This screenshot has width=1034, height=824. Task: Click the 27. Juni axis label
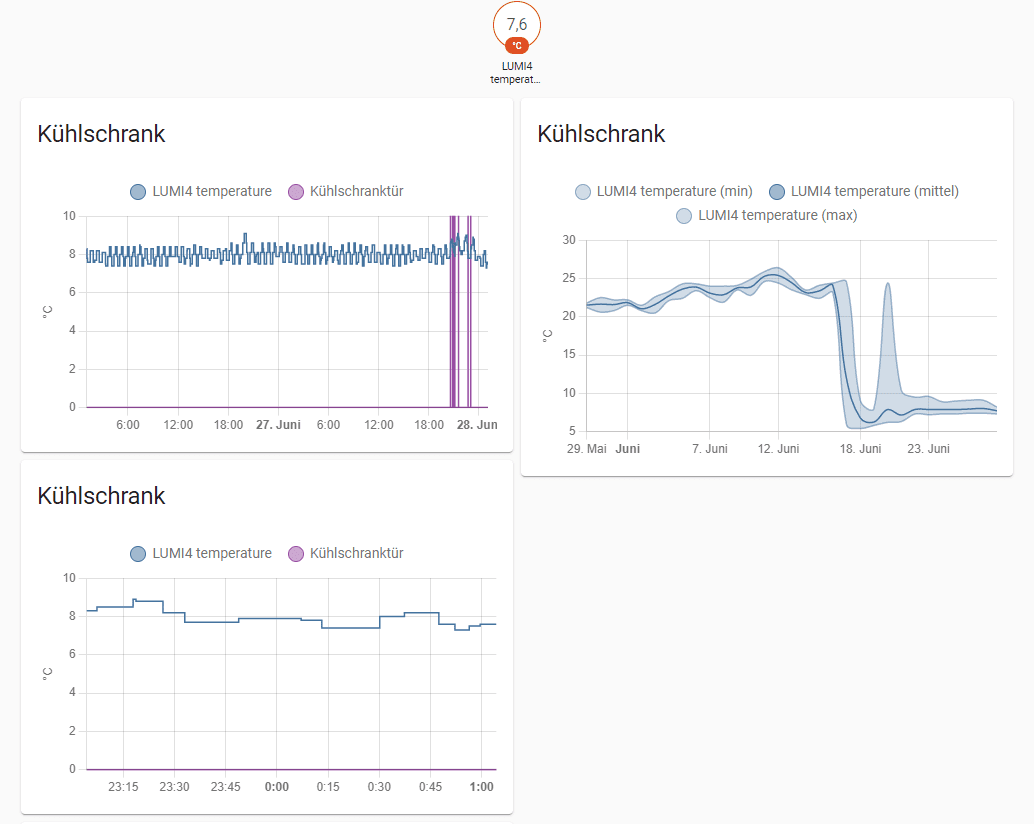pyautogui.click(x=278, y=425)
